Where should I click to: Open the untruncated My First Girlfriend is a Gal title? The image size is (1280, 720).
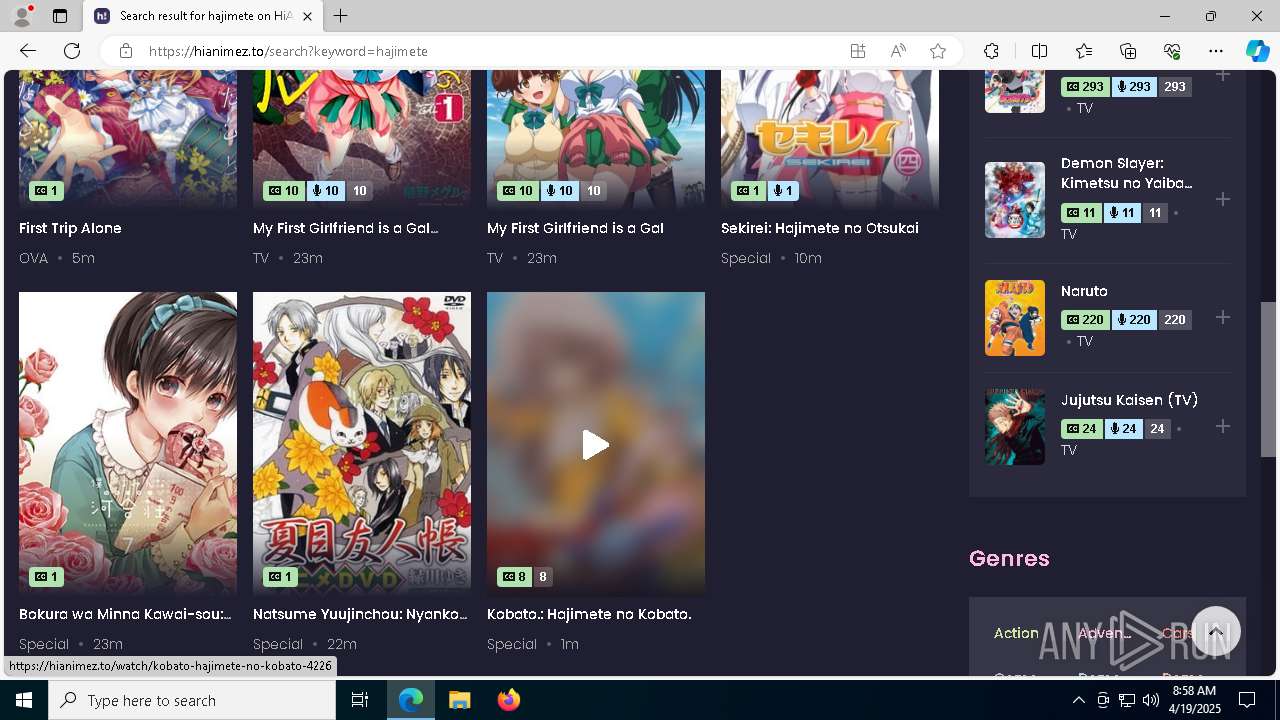575,228
